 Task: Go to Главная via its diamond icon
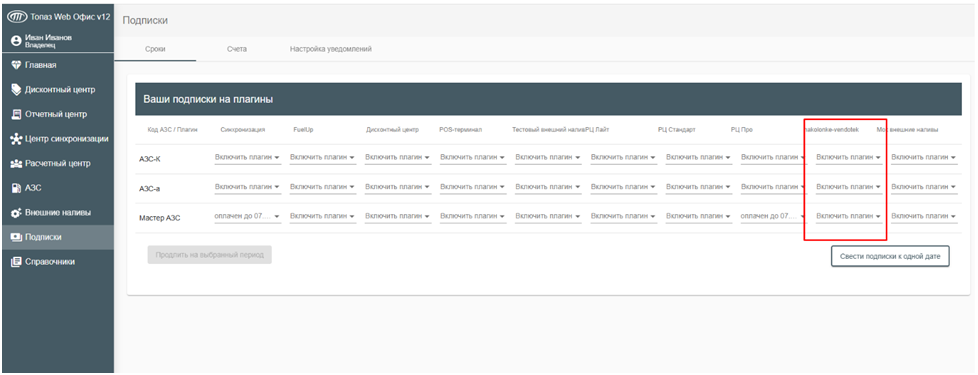(17, 66)
